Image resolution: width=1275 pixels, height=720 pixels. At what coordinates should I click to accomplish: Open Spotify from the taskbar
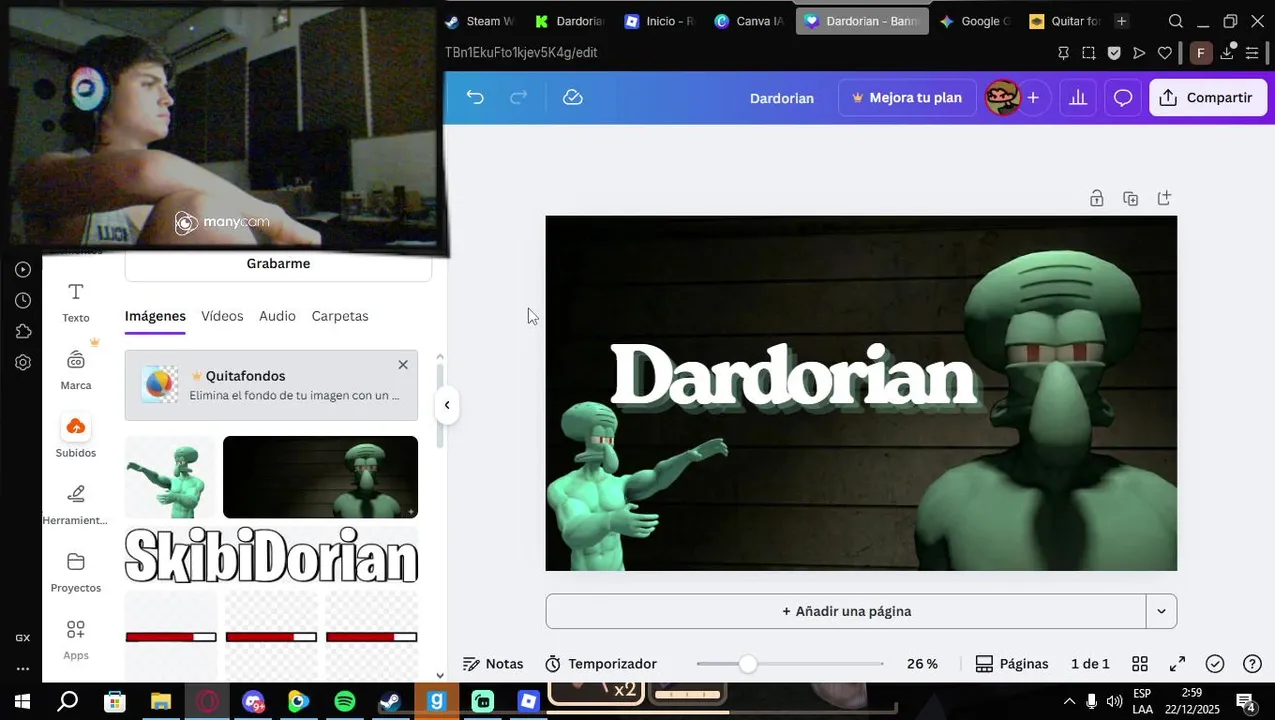(345, 701)
